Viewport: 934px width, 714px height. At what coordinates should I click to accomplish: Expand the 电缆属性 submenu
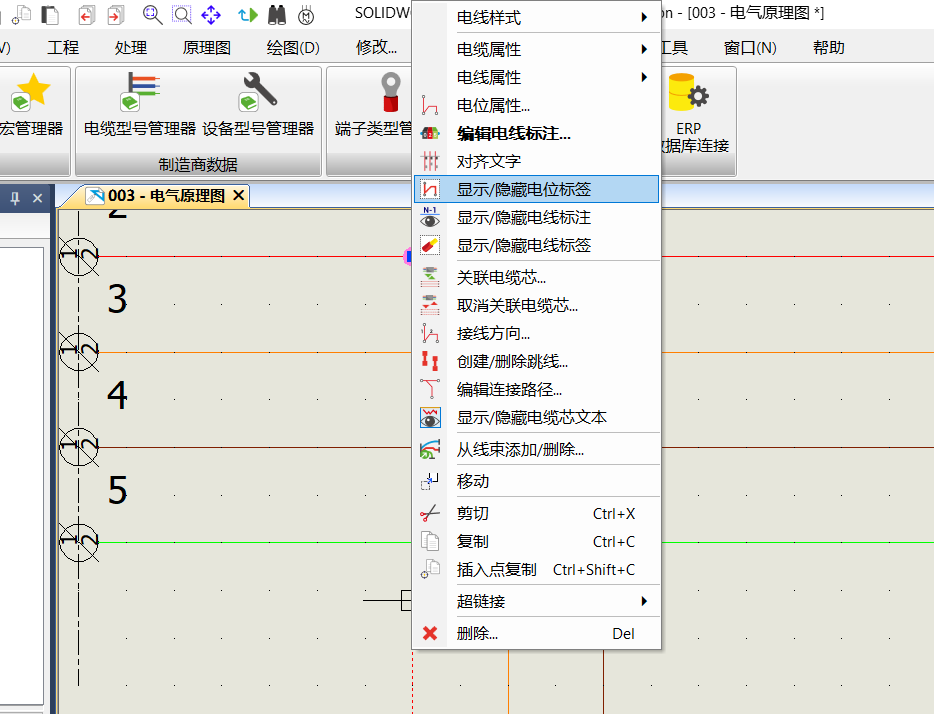point(548,49)
